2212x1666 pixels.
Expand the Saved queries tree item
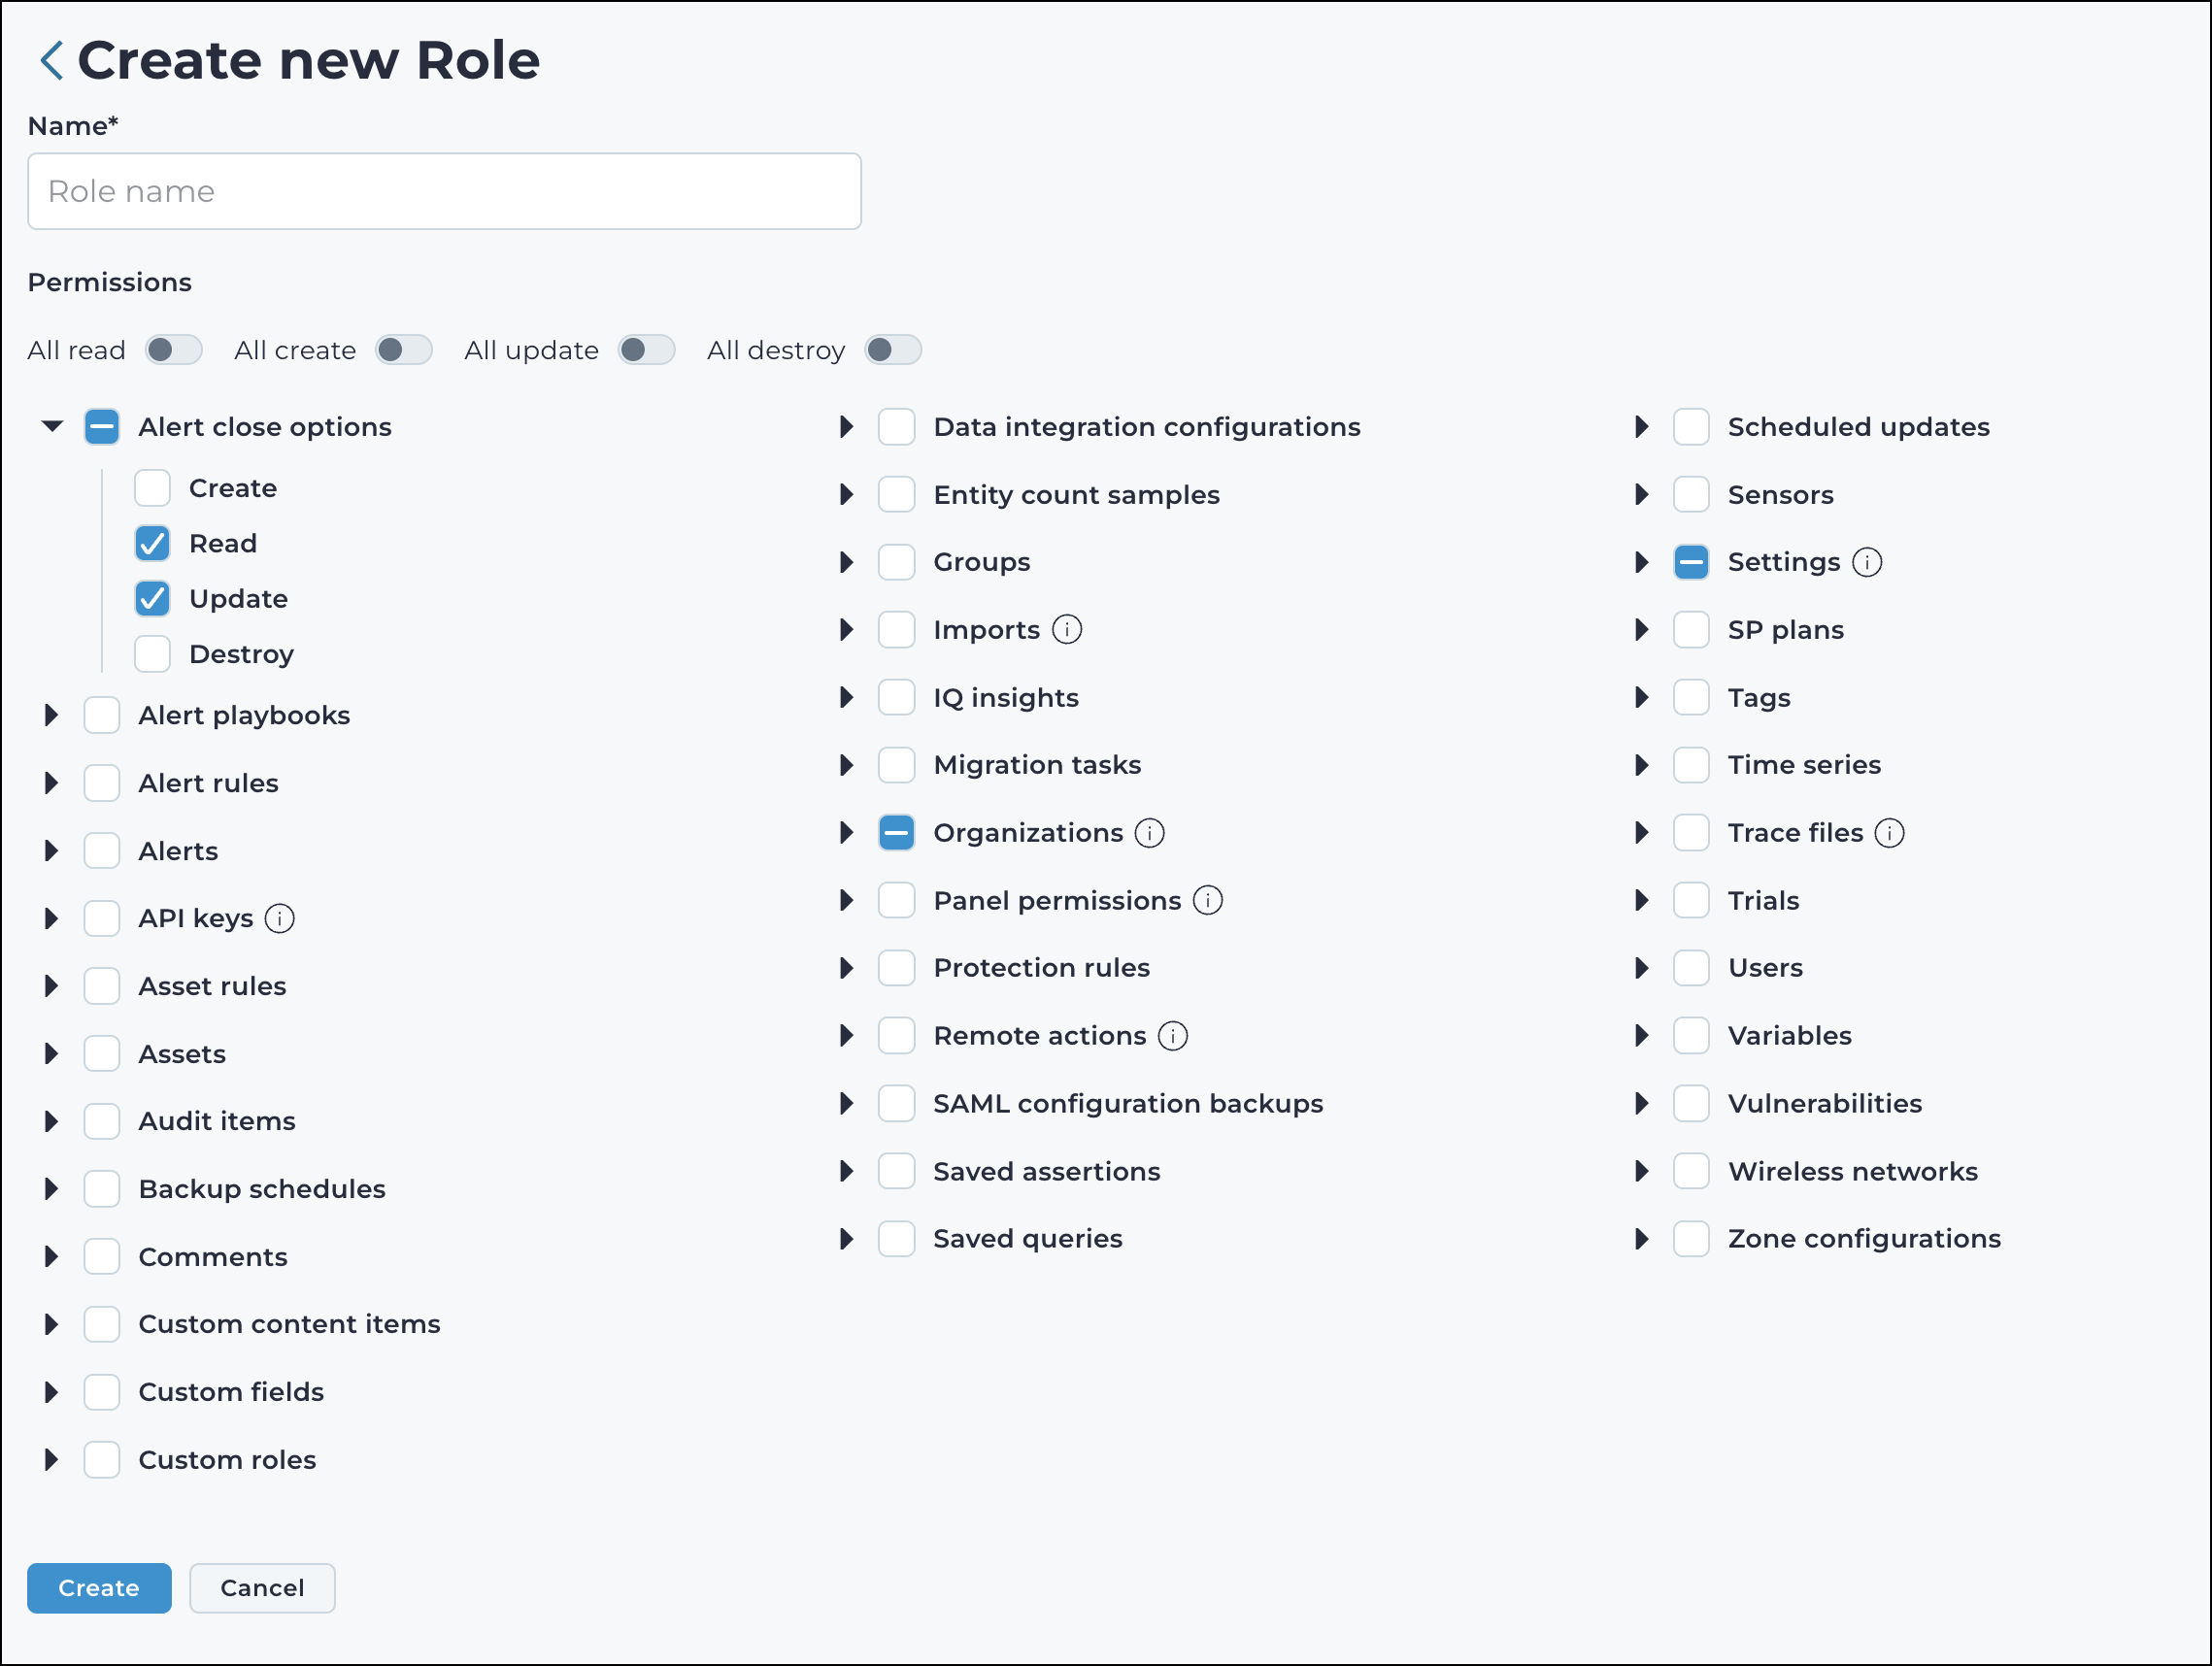[x=846, y=1239]
